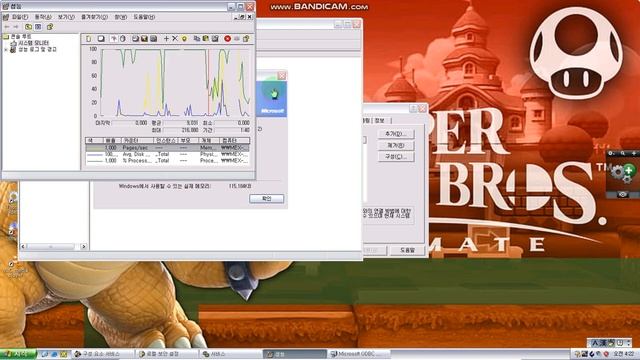Click 구성(C)... button in ODBC dialog
The width and height of the screenshot is (640, 360).
[x=396, y=157]
